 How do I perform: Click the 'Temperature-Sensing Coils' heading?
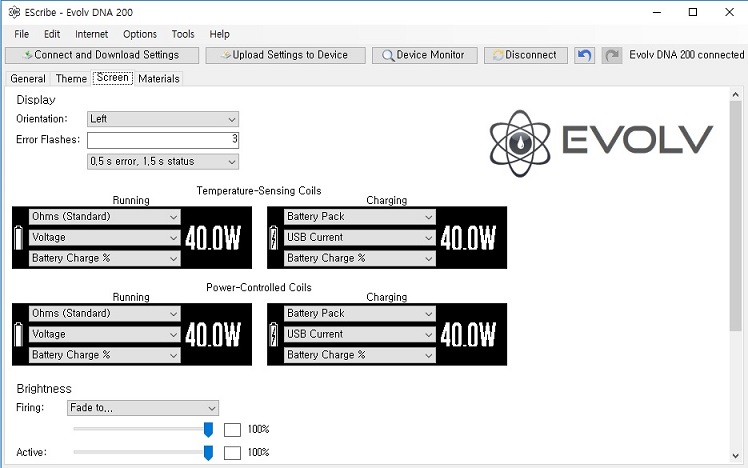click(x=259, y=191)
